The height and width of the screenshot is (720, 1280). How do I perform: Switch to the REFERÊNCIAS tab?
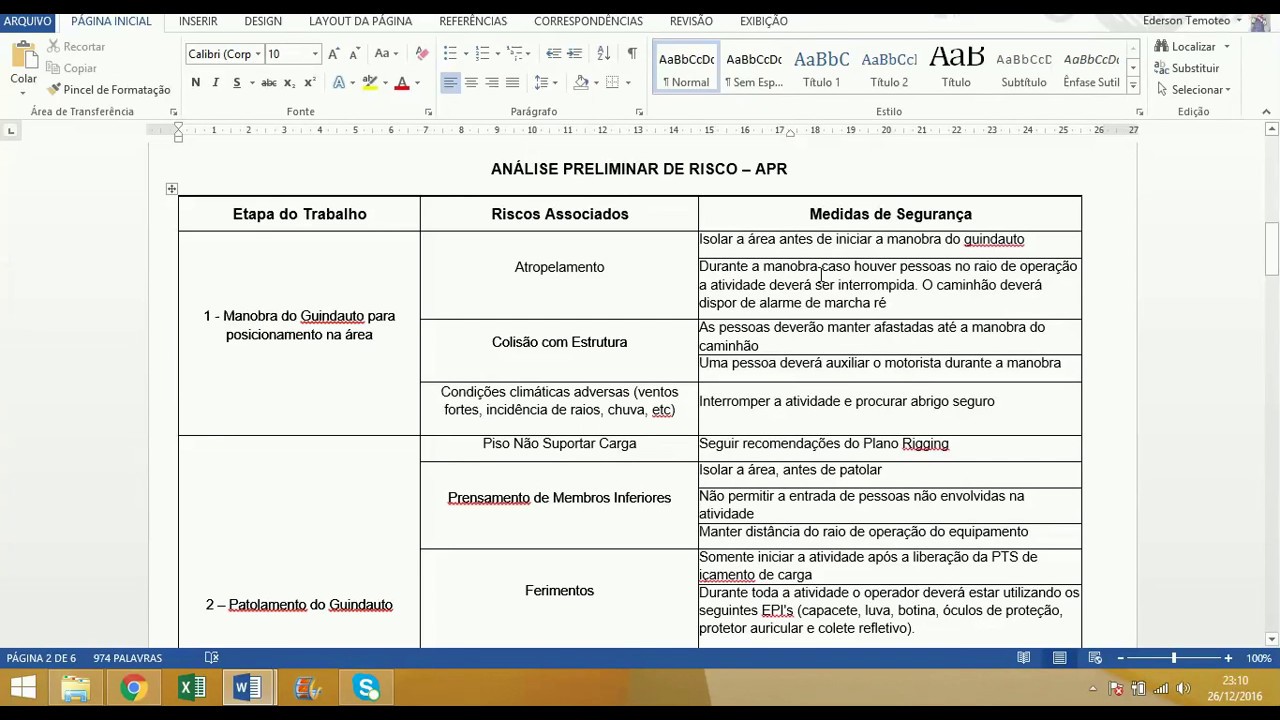(473, 21)
